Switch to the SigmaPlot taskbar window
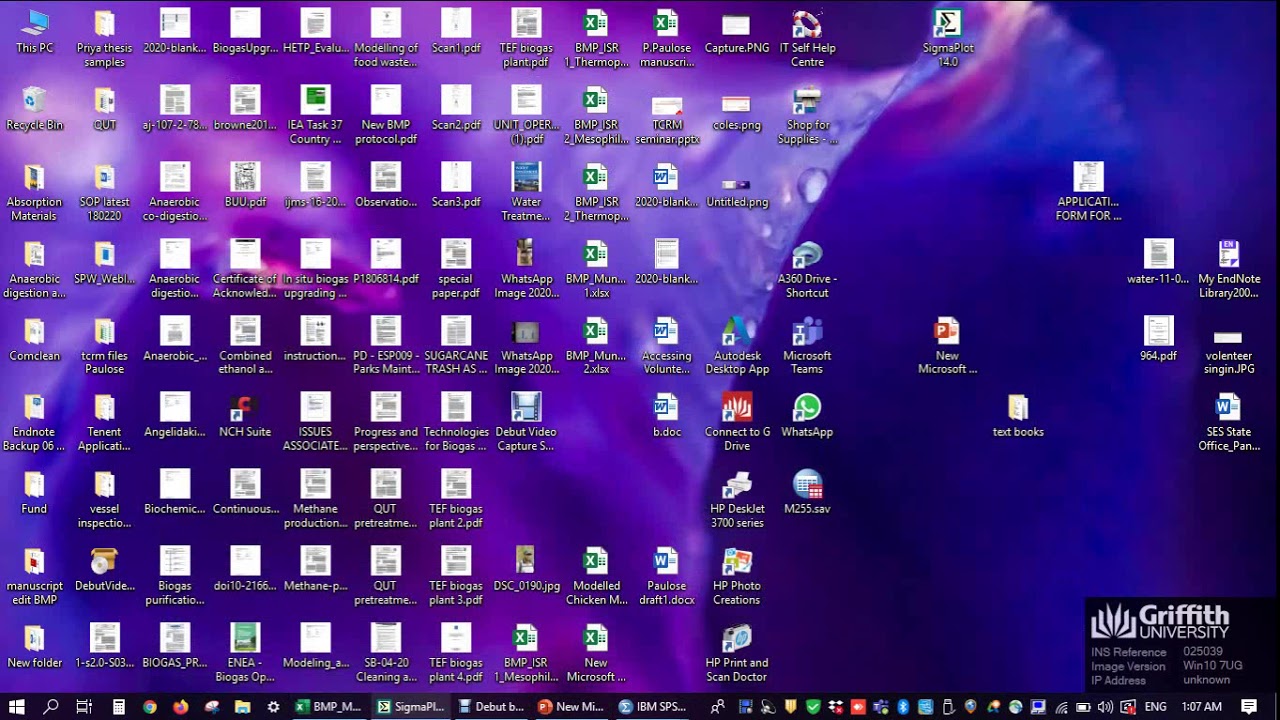 point(410,706)
